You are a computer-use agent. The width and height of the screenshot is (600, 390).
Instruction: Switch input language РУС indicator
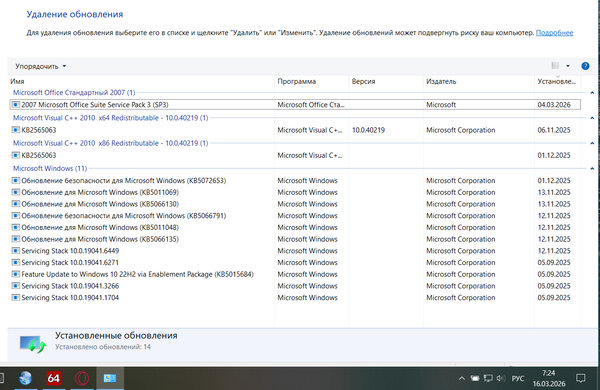pos(518,378)
